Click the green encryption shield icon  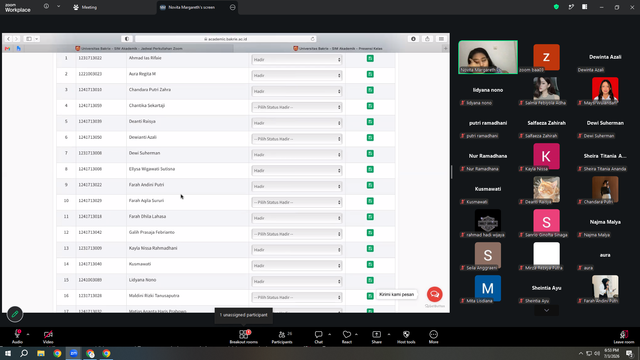tap(556, 7)
